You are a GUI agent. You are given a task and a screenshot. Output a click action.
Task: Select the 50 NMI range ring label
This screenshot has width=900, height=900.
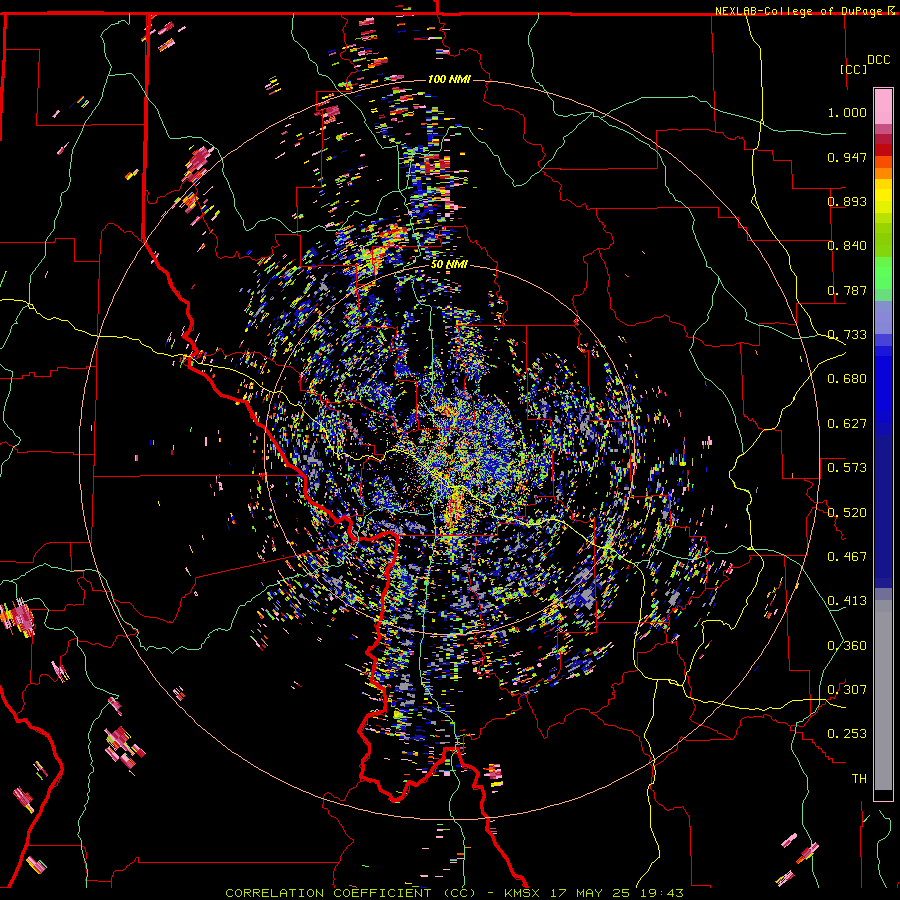click(449, 264)
